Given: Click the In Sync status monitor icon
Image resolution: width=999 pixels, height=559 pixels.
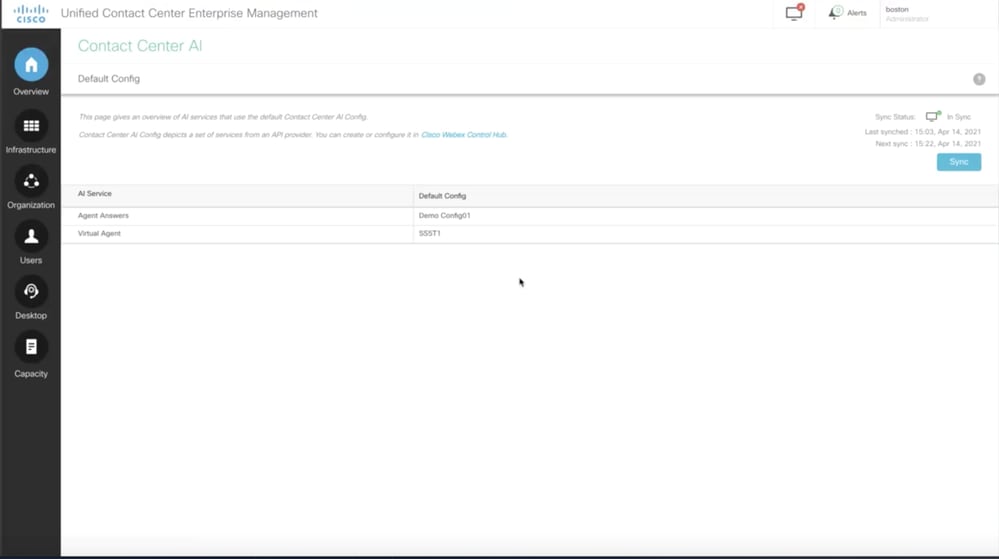Looking at the screenshot, I should tap(933, 116).
